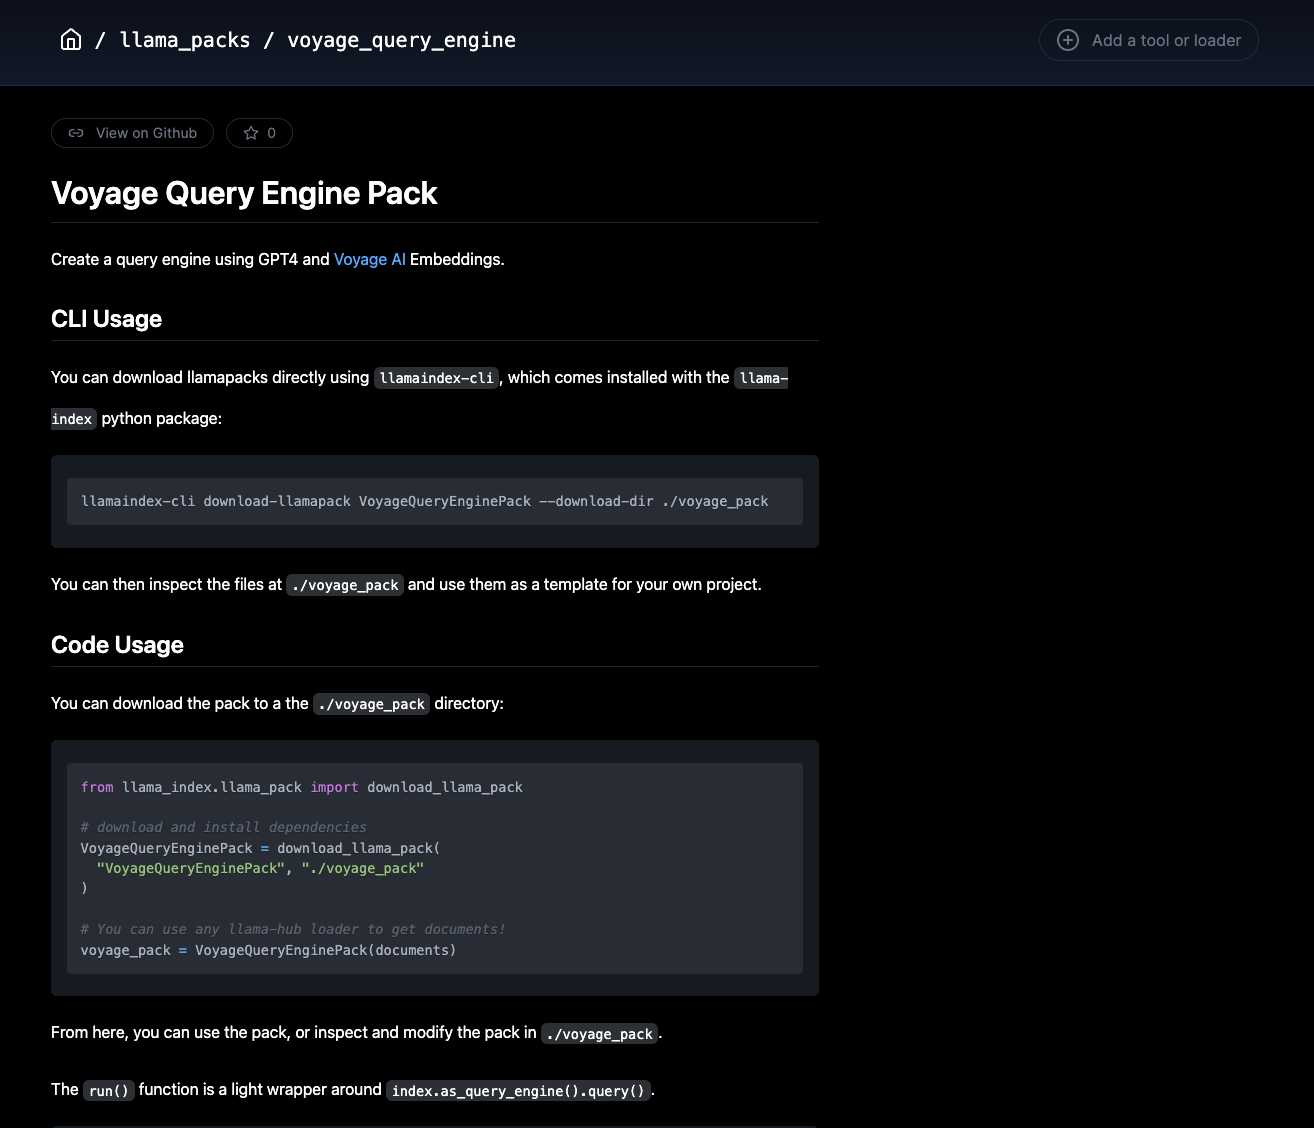The image size is (1314, 1128).
Task: Click the star count number 0
Action: 271,133
